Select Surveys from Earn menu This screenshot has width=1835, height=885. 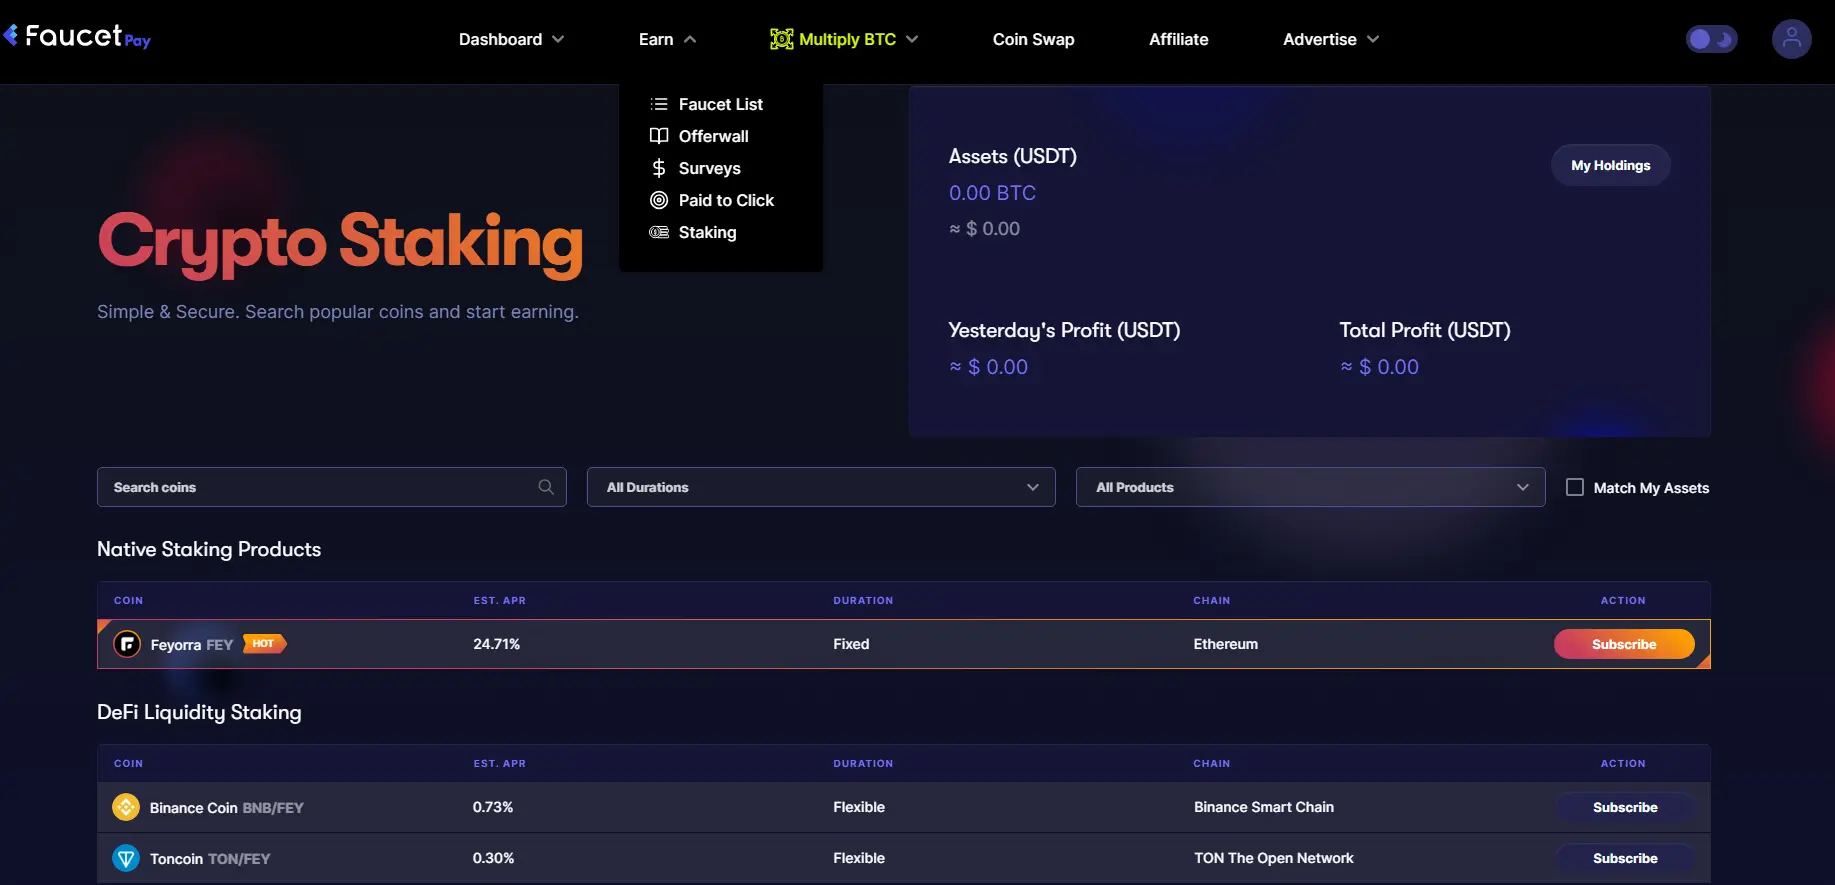pos(709,168)
